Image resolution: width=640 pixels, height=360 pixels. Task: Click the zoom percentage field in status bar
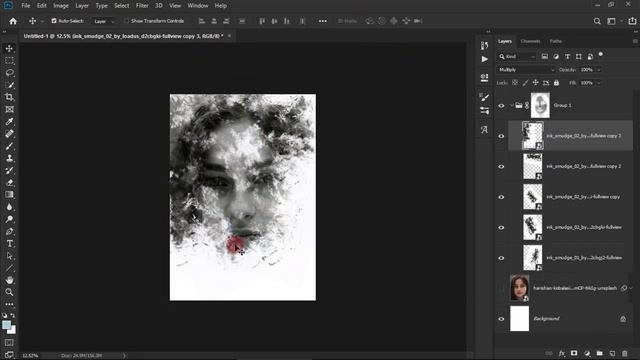point(30,356)
